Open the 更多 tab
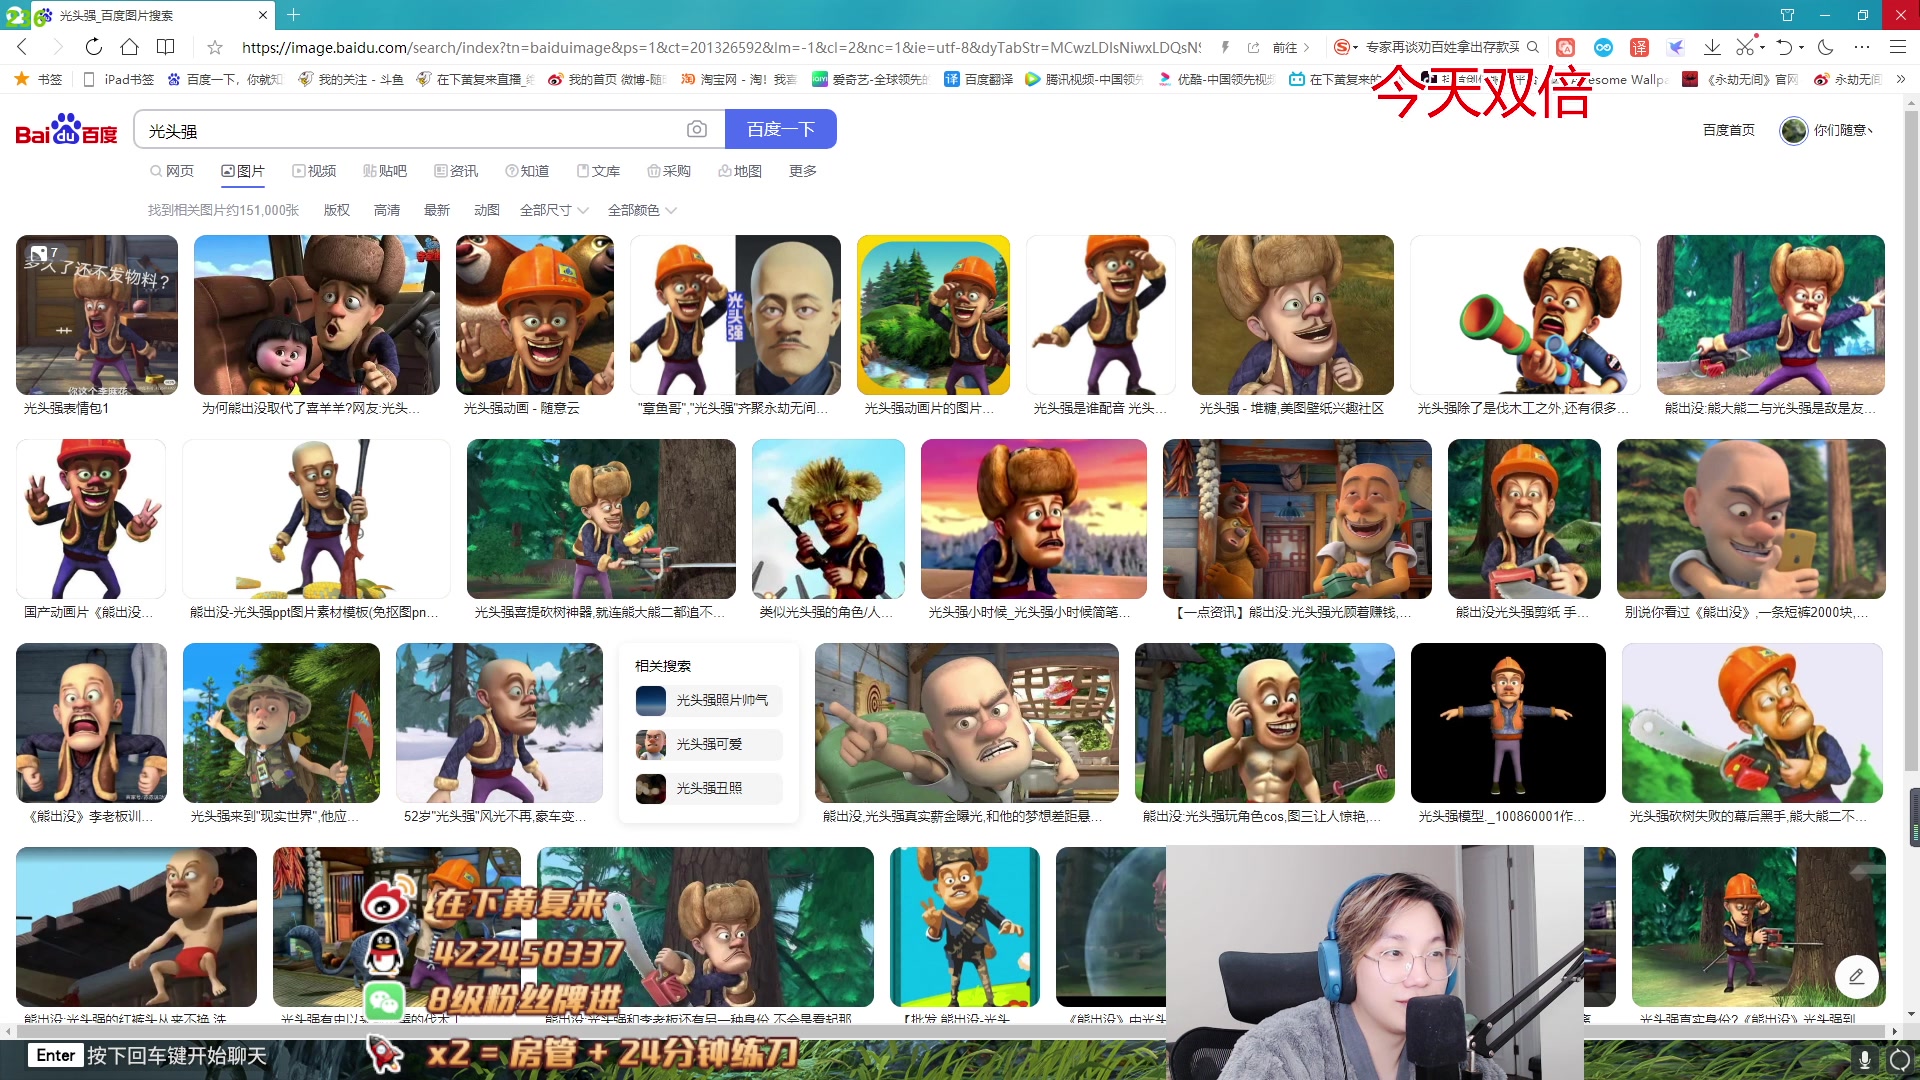The height and width of the screenshot is (1080, 1920). (802, 171)
